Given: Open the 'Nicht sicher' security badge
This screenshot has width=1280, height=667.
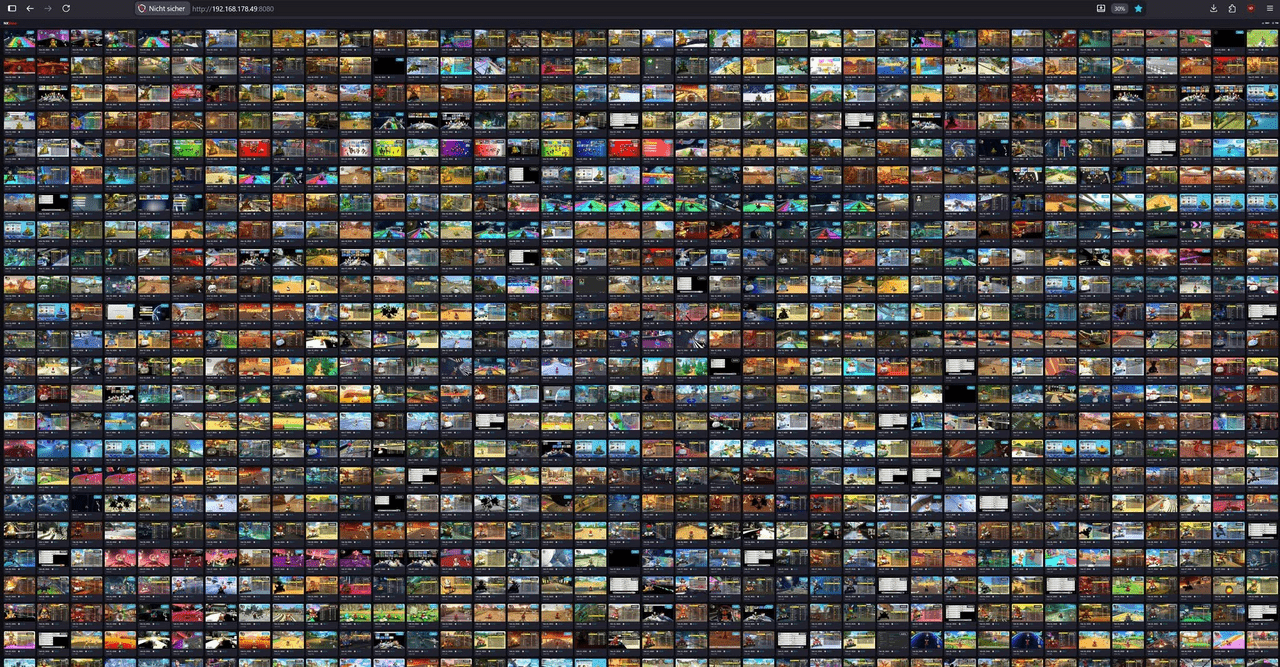Looking at the screenshot, I should click(x=161, y=8).
